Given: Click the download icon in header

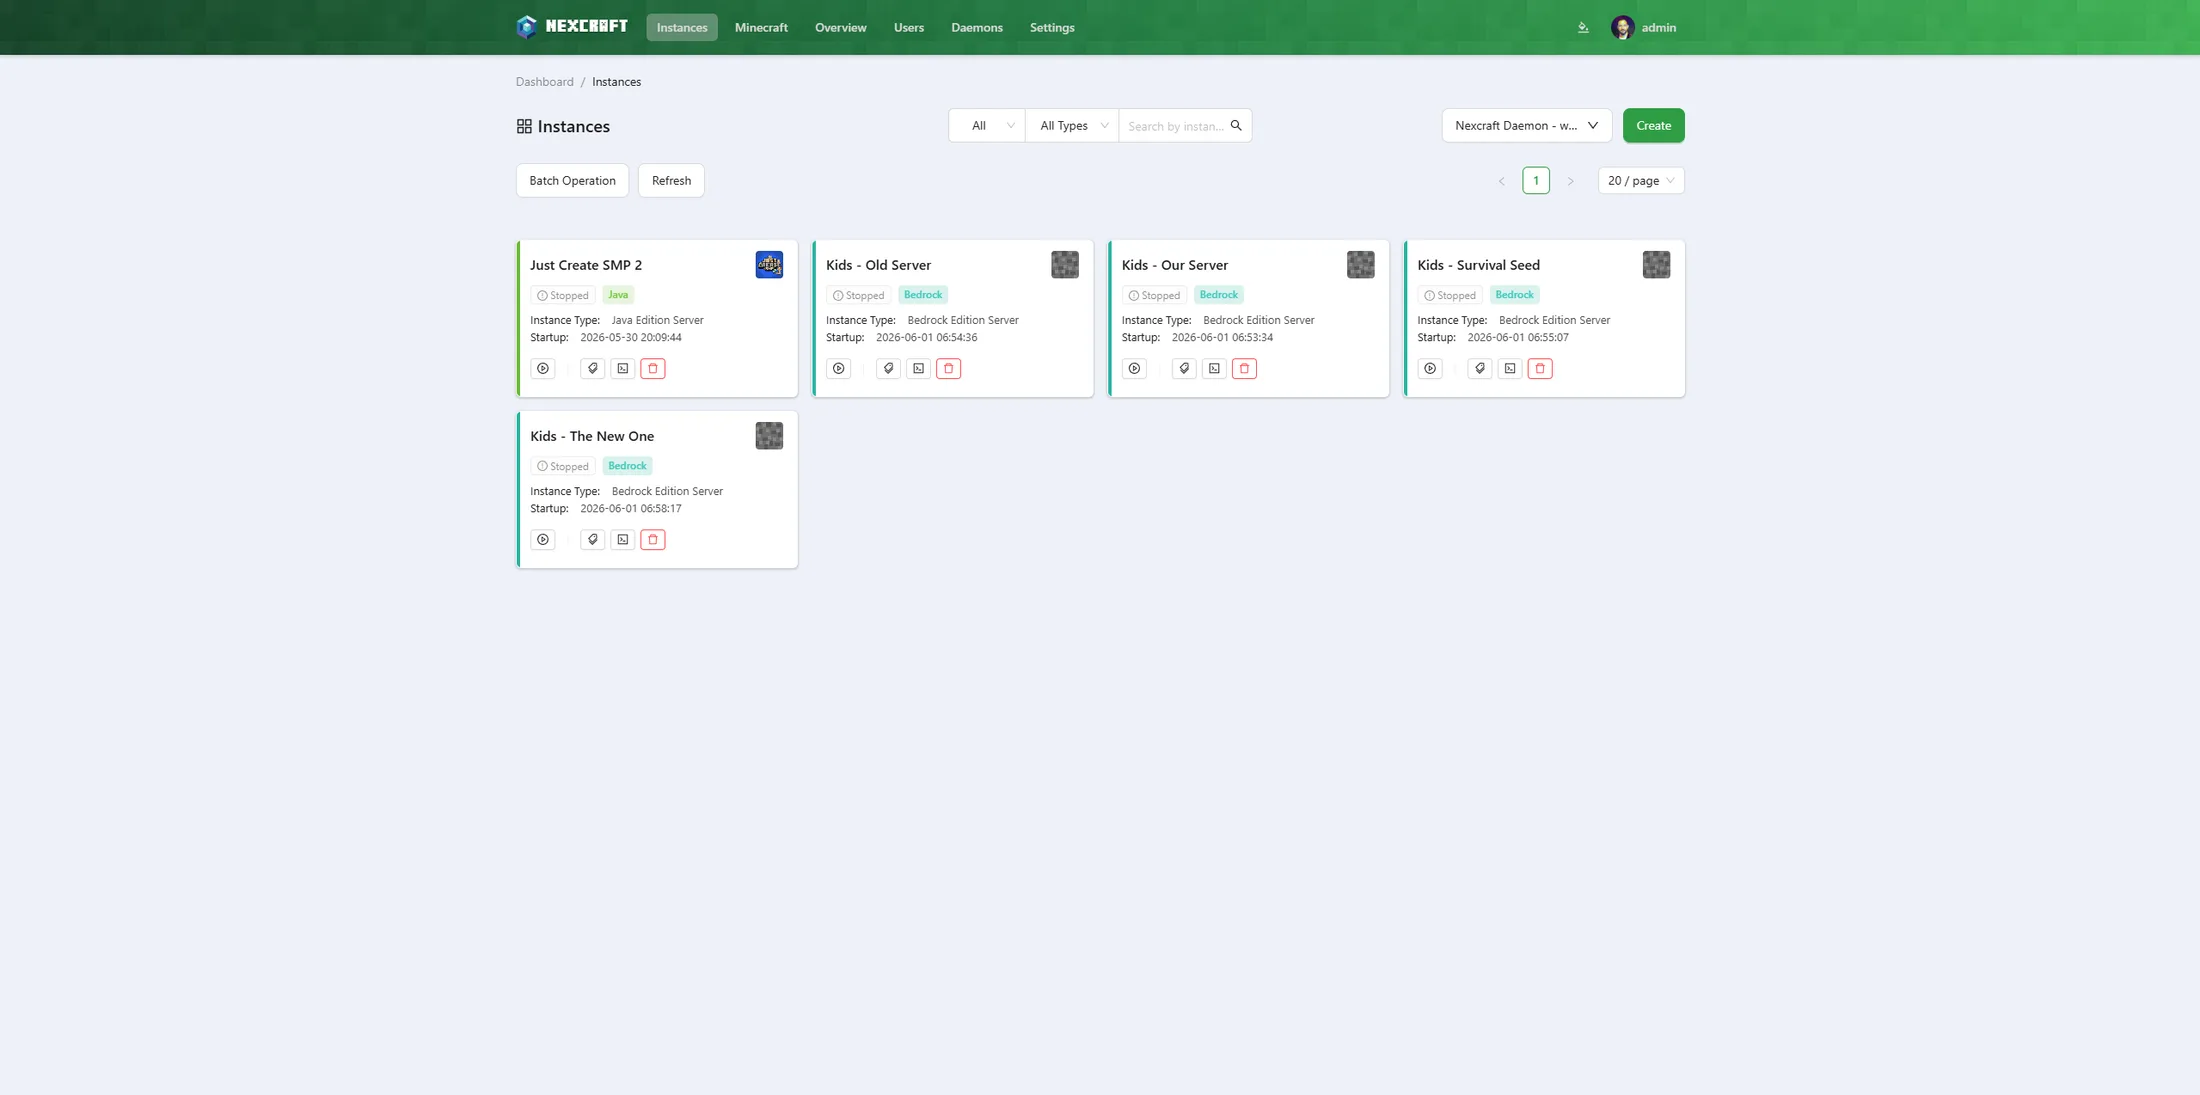Looking at the screenshot, I should point(1583,27).
